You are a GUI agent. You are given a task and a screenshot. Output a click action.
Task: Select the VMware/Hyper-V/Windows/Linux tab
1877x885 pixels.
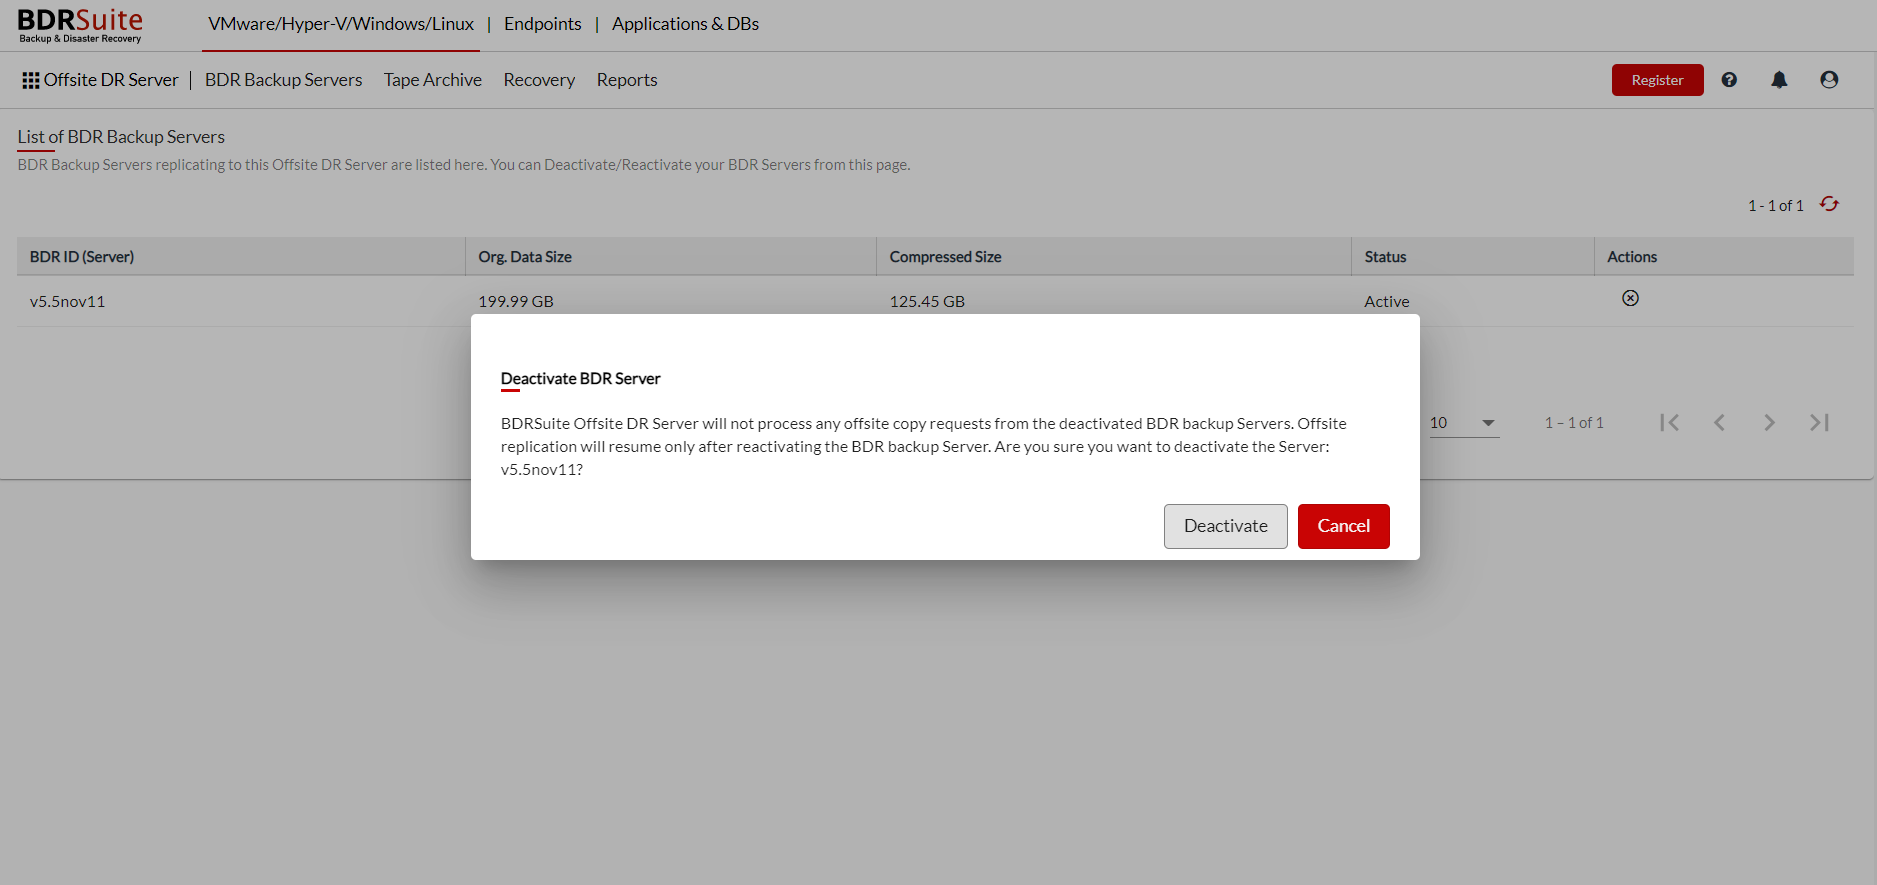[341, 24]
